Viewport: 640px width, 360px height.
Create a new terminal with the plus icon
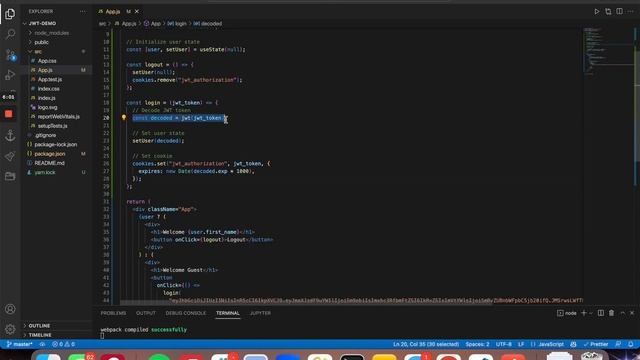(x=584, y=313)
